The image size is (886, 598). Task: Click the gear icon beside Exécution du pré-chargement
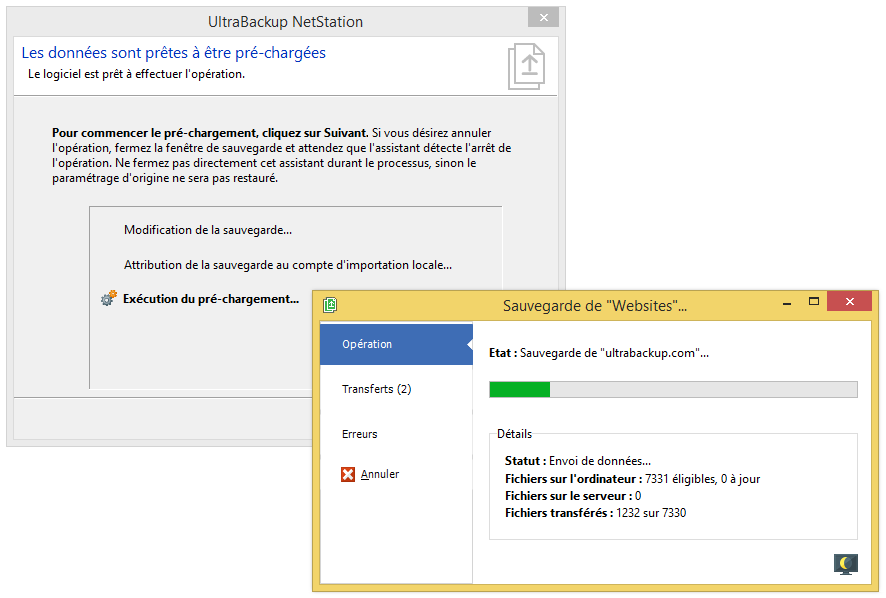tap(109, 298)
